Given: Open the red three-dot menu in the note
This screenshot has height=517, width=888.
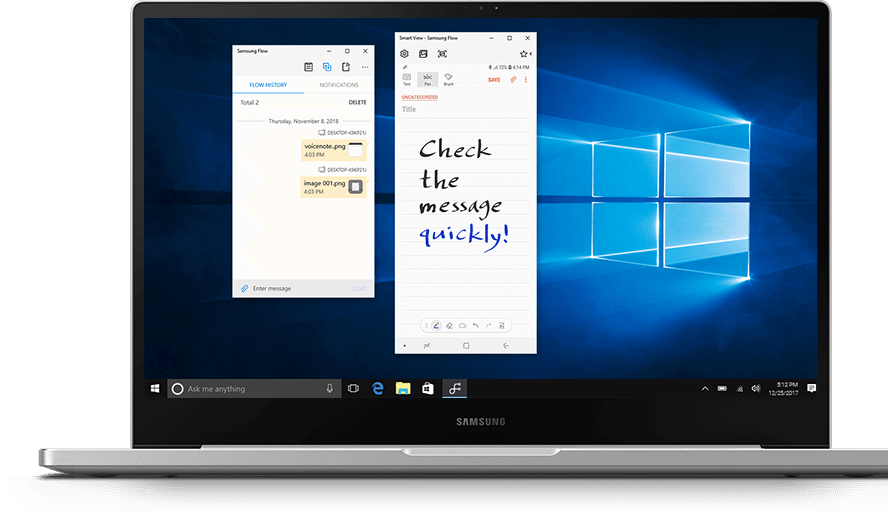Looking at the screenshot, I should pyautogui.click(x=526, y=80).
